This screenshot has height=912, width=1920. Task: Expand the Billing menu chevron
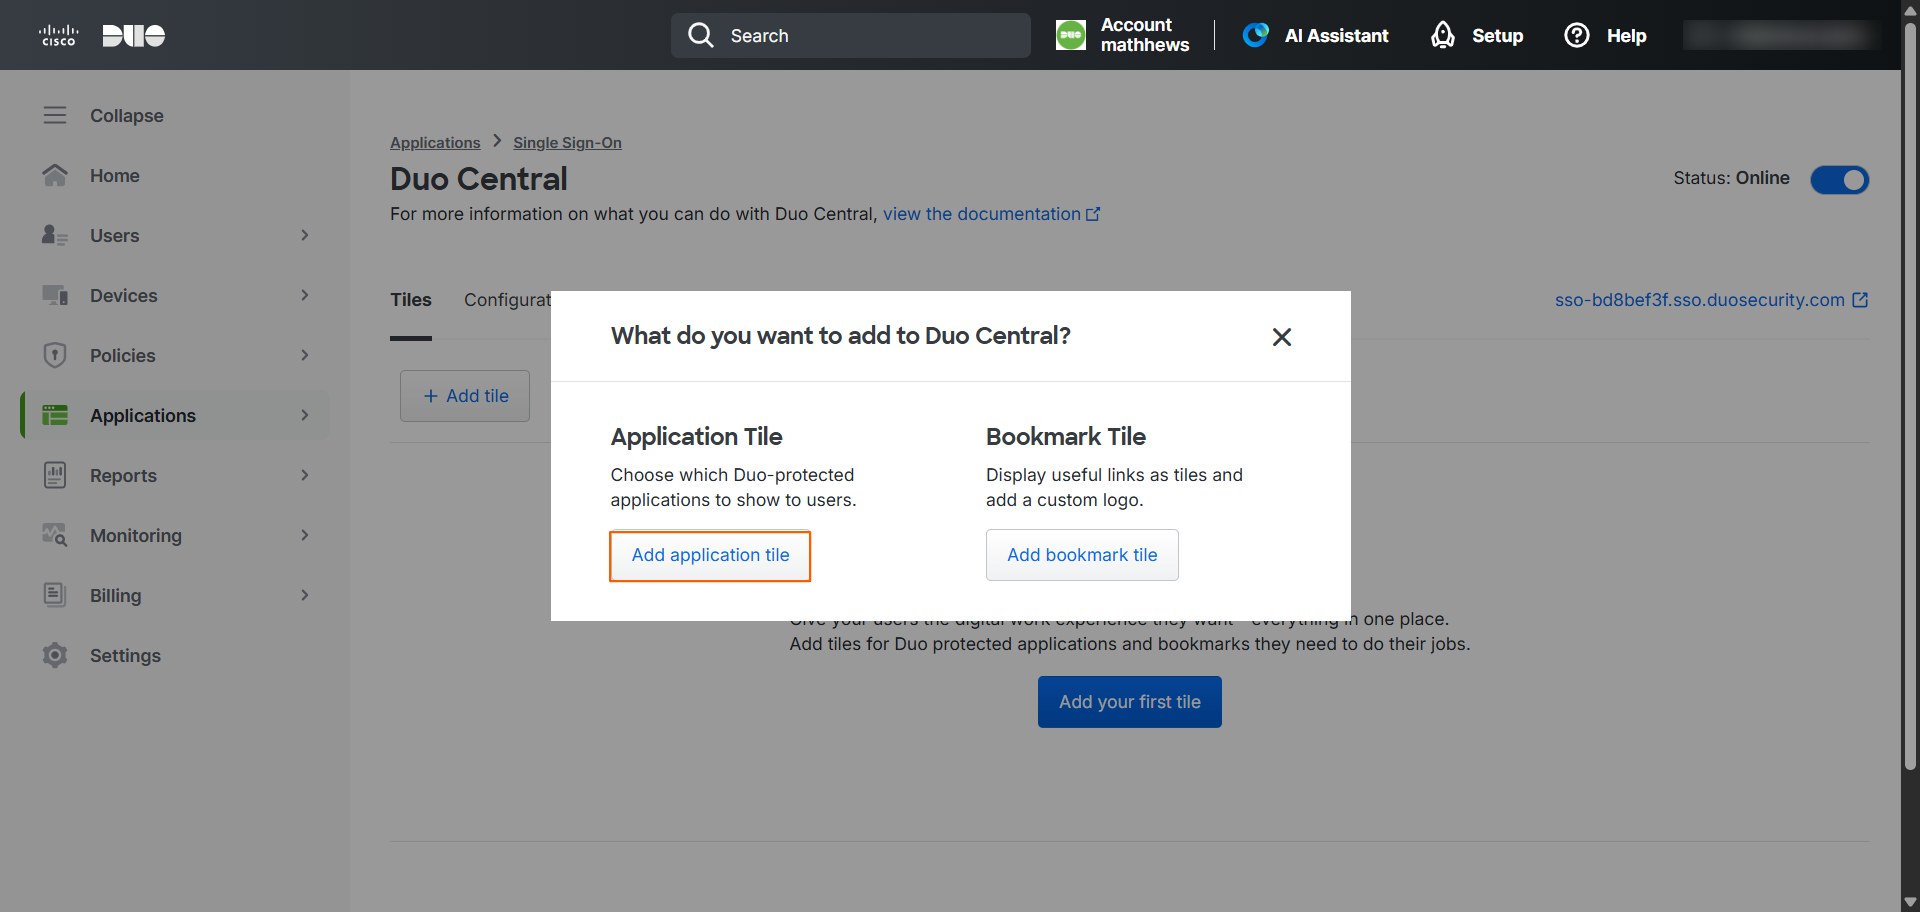[x=305, y=595]
